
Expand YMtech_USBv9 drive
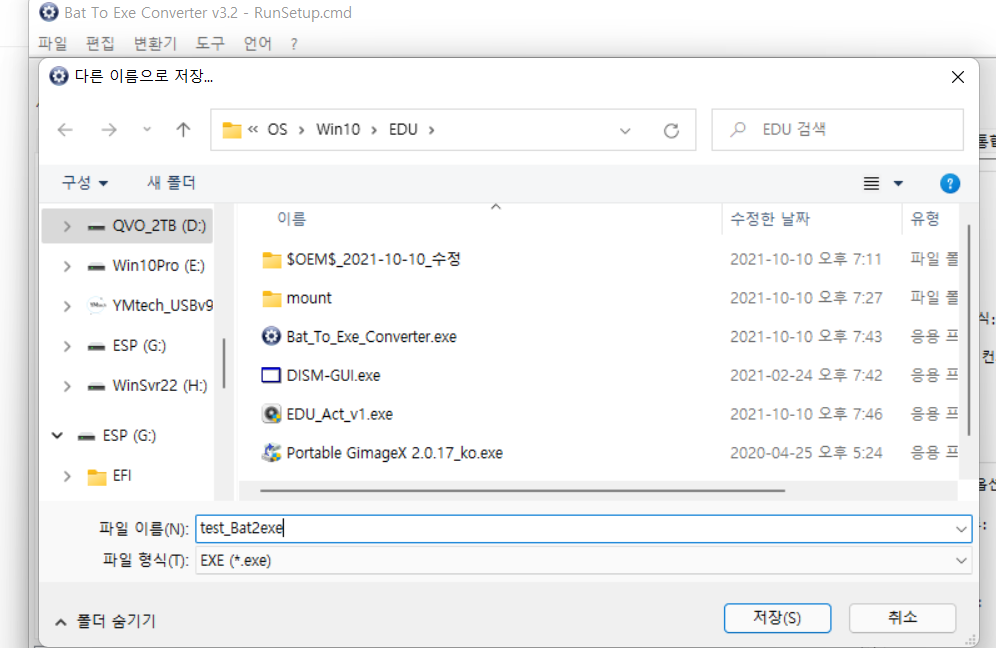click(67, 306)
